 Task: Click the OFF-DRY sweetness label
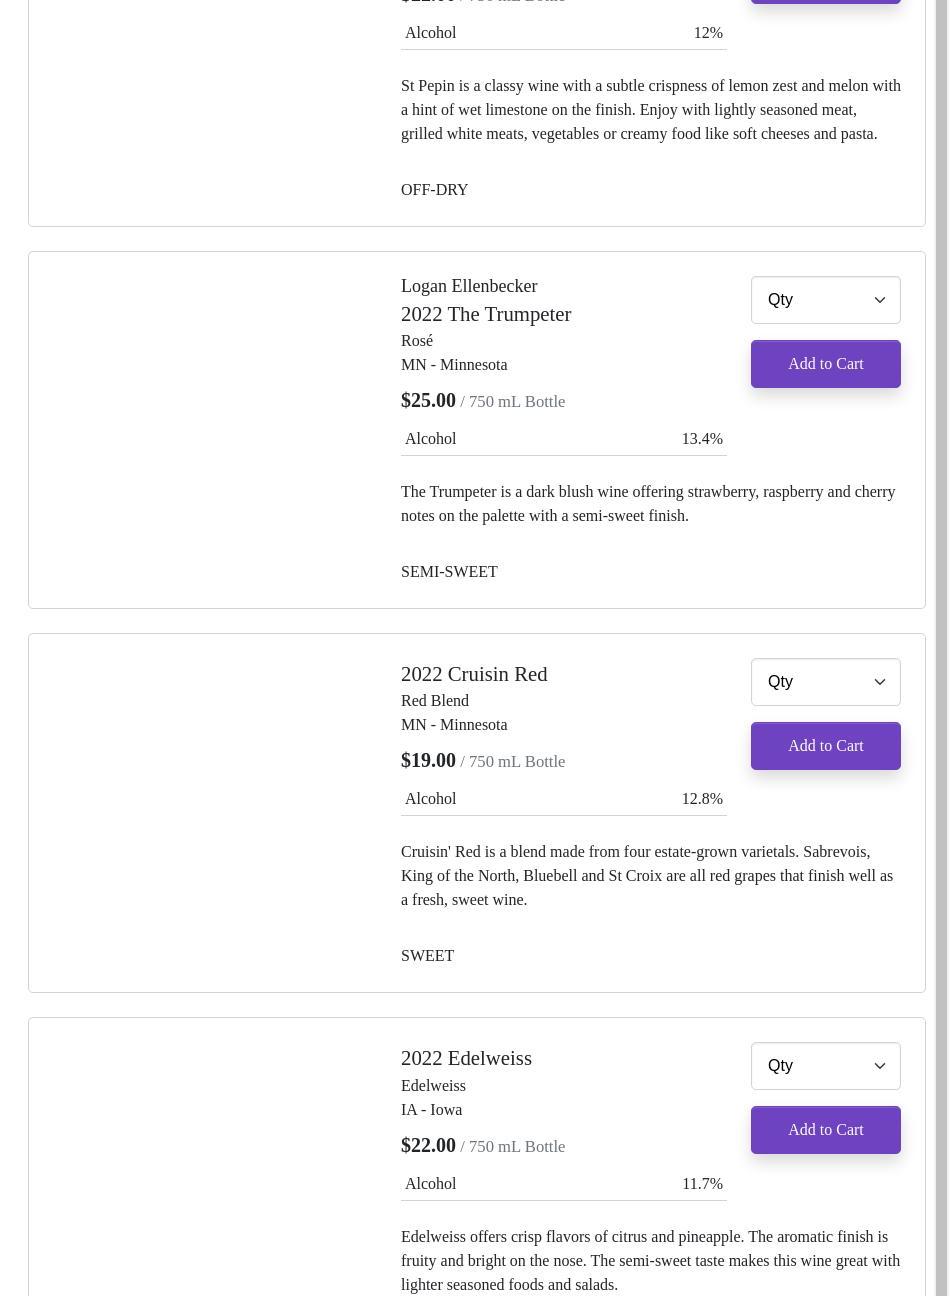click(x=434, y=190)
